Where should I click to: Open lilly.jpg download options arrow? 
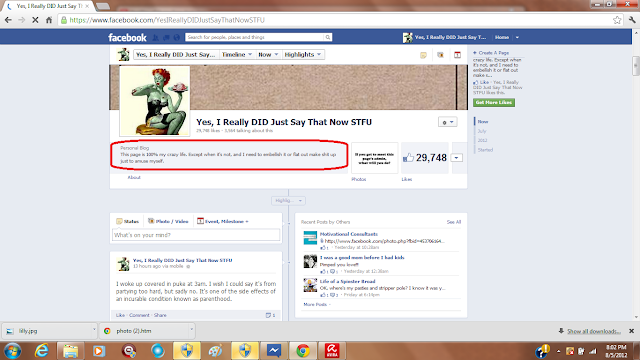point(94,329)
